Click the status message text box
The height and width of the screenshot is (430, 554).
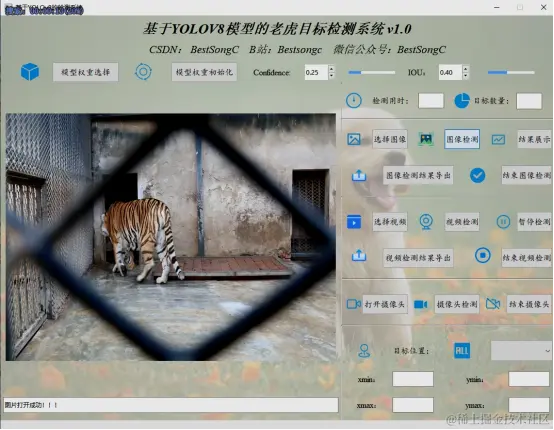pyautogui.click(x=171, y=405)
